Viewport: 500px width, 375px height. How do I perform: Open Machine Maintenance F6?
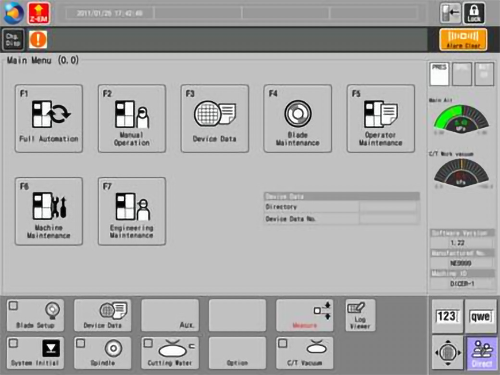tap(49, 211)
